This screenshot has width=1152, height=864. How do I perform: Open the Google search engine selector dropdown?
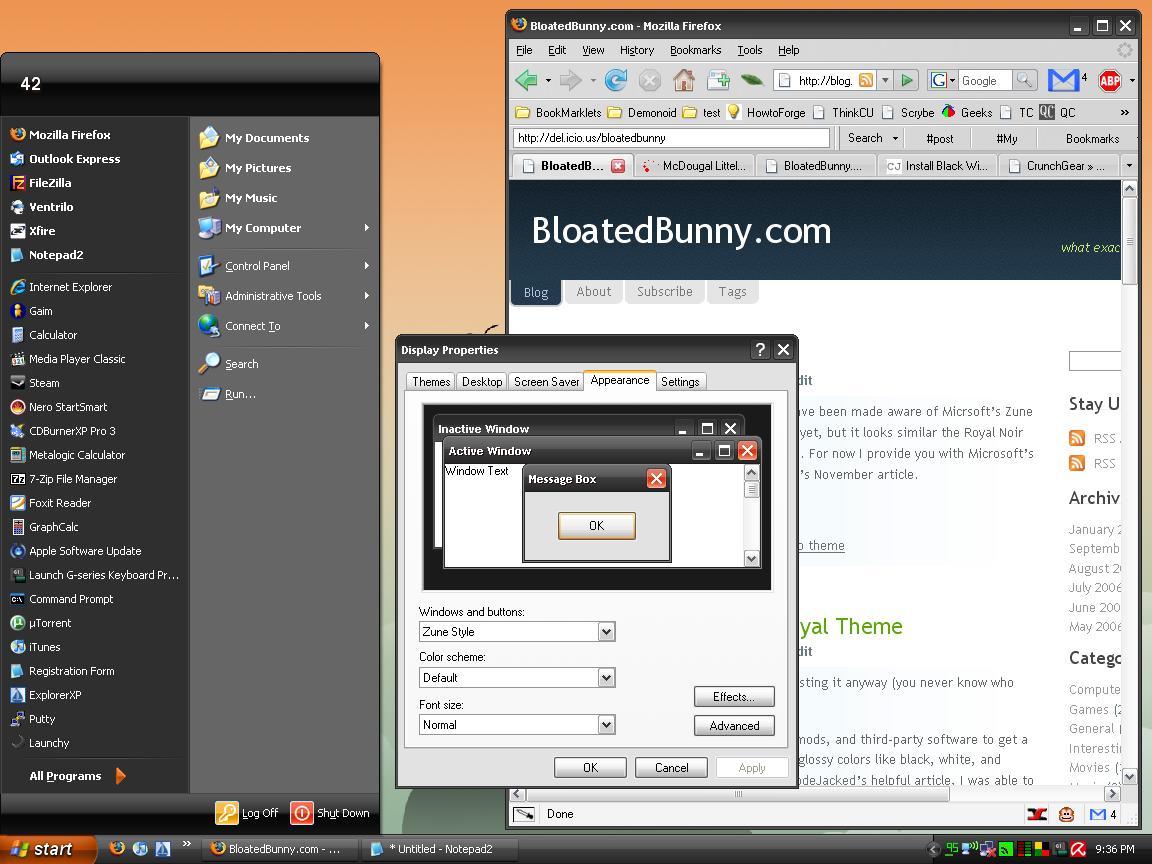pyautogui.click(x=953, y=80)
